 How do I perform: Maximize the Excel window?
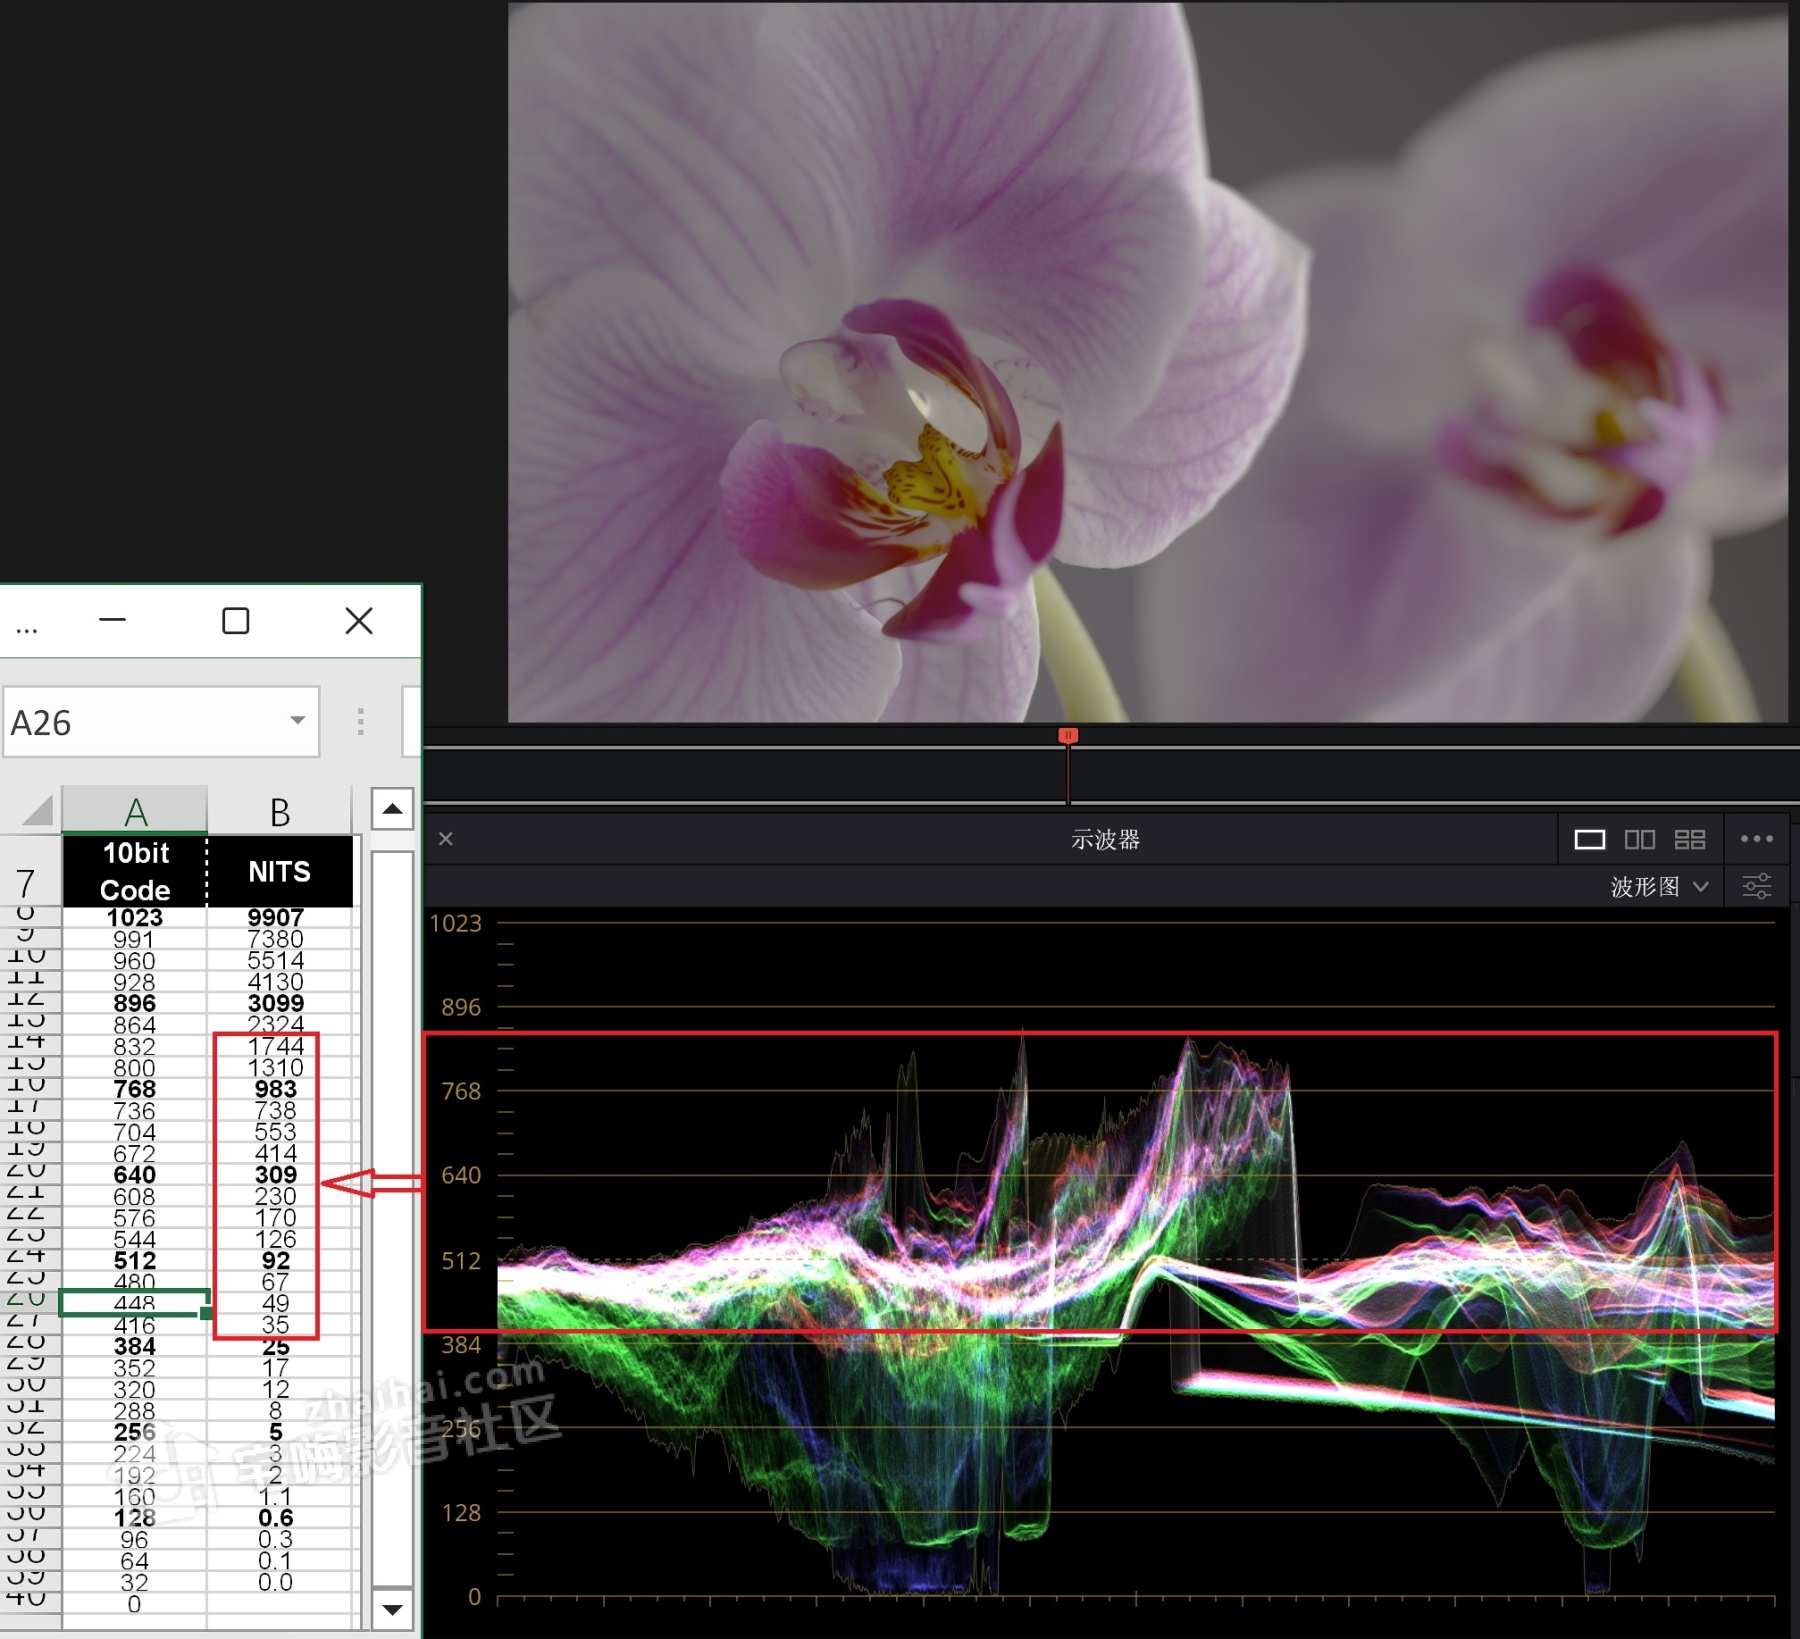[236, 621]
